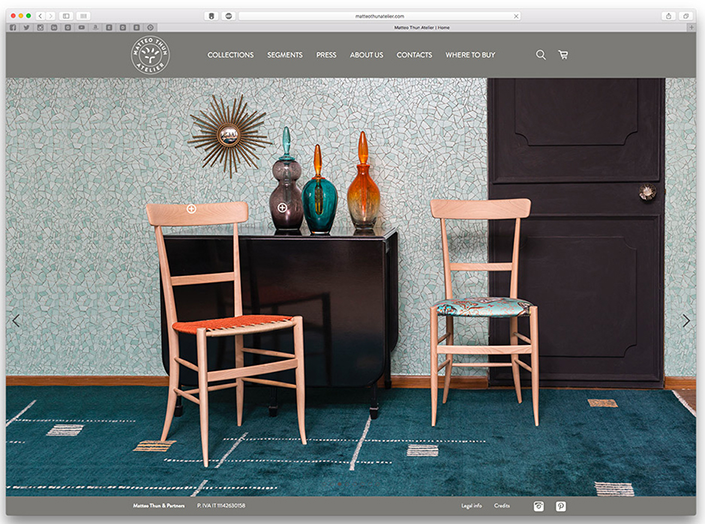Click the plus hotspot on the chair
705x524 pixels.
pyautogui.click(x=191, y=210)
